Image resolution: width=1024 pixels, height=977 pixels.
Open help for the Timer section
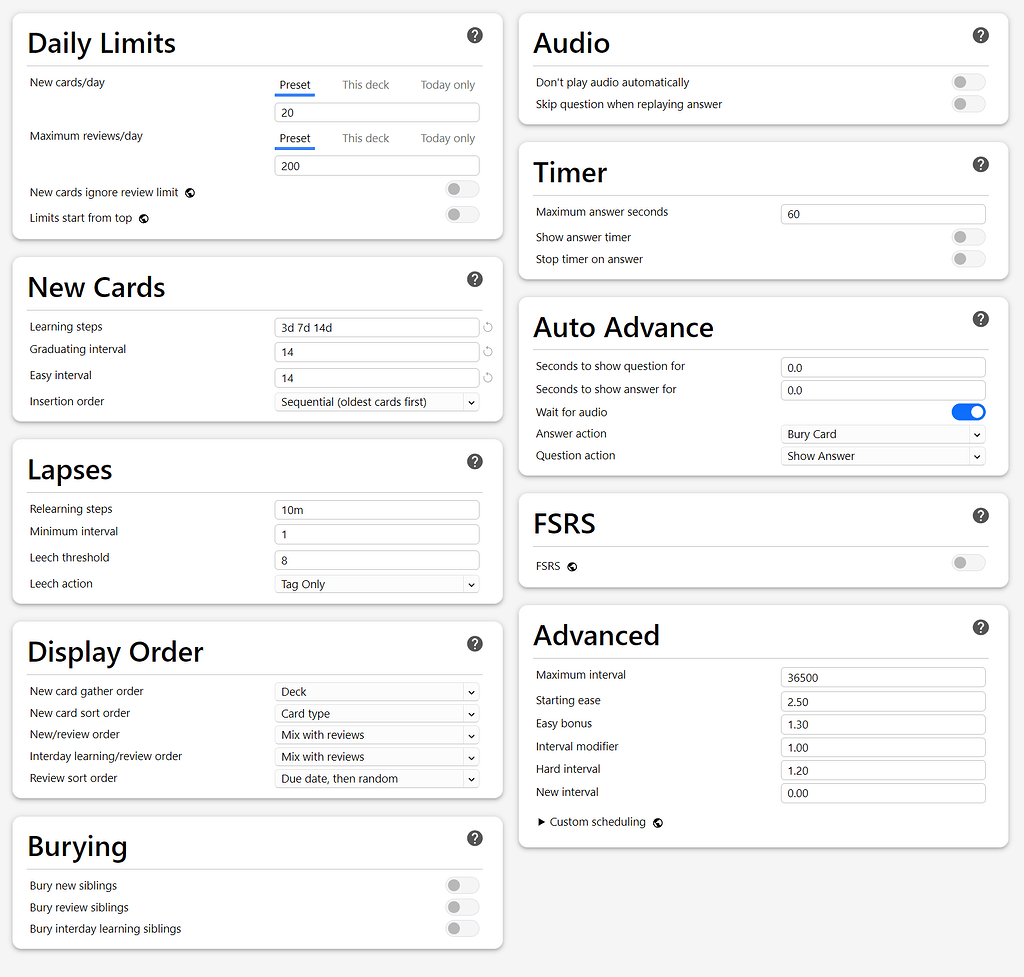coord(980,164)
